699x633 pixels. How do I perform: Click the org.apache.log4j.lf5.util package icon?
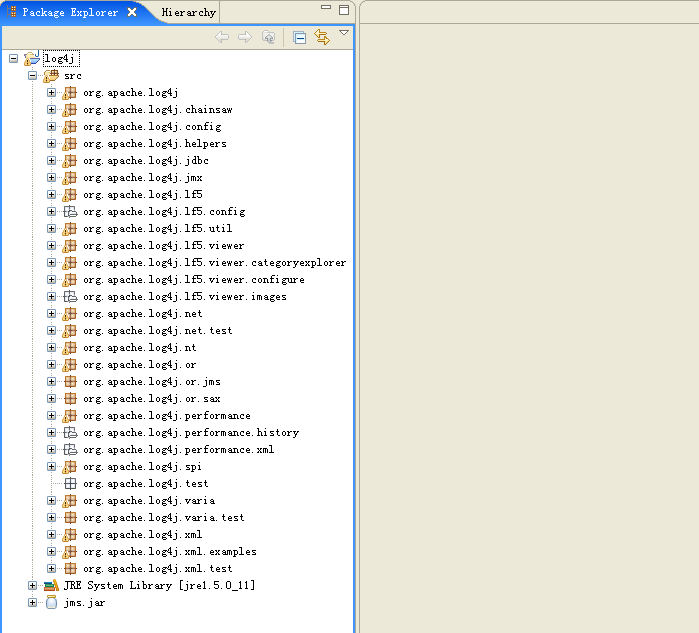69,229
